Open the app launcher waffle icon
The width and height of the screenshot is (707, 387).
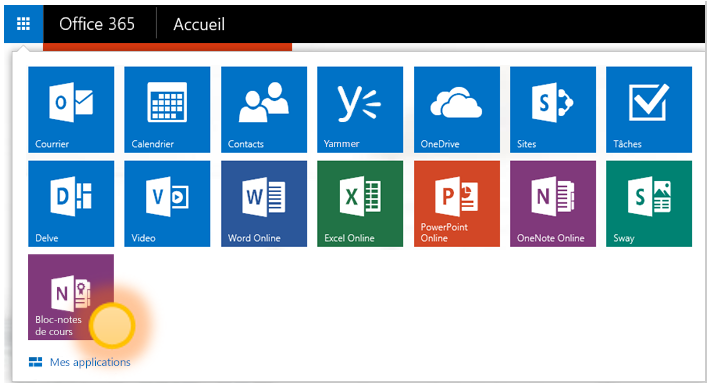coord(23,24)
